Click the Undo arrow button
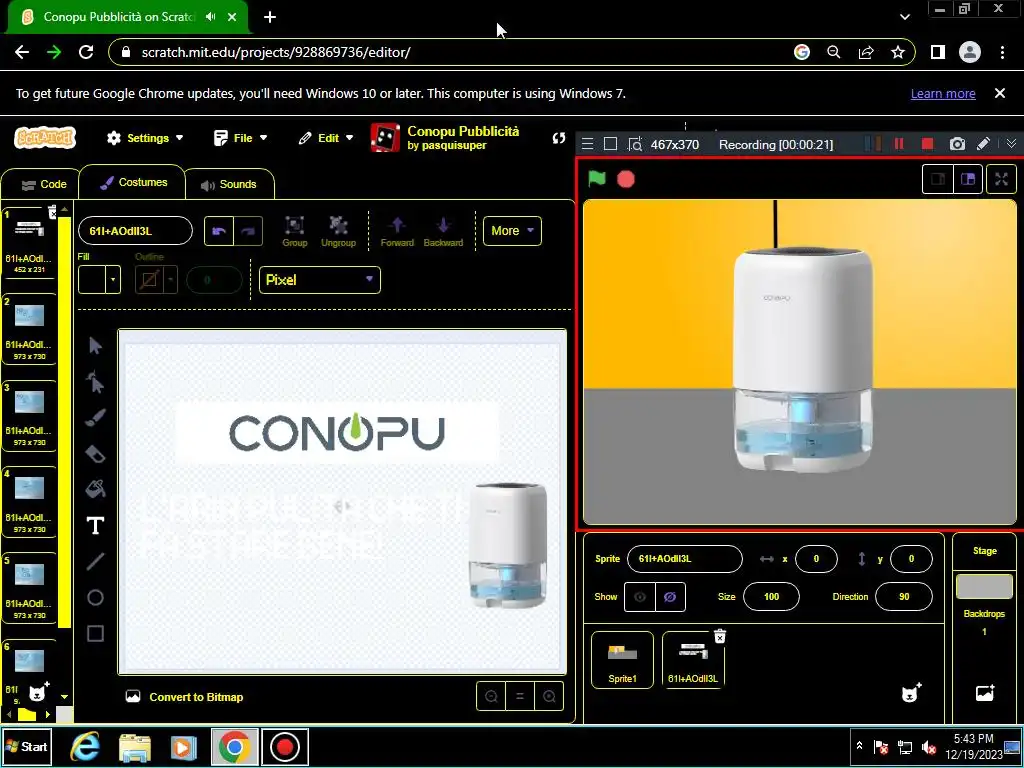Screen dimensions: 1024x768 coord(219,231)
